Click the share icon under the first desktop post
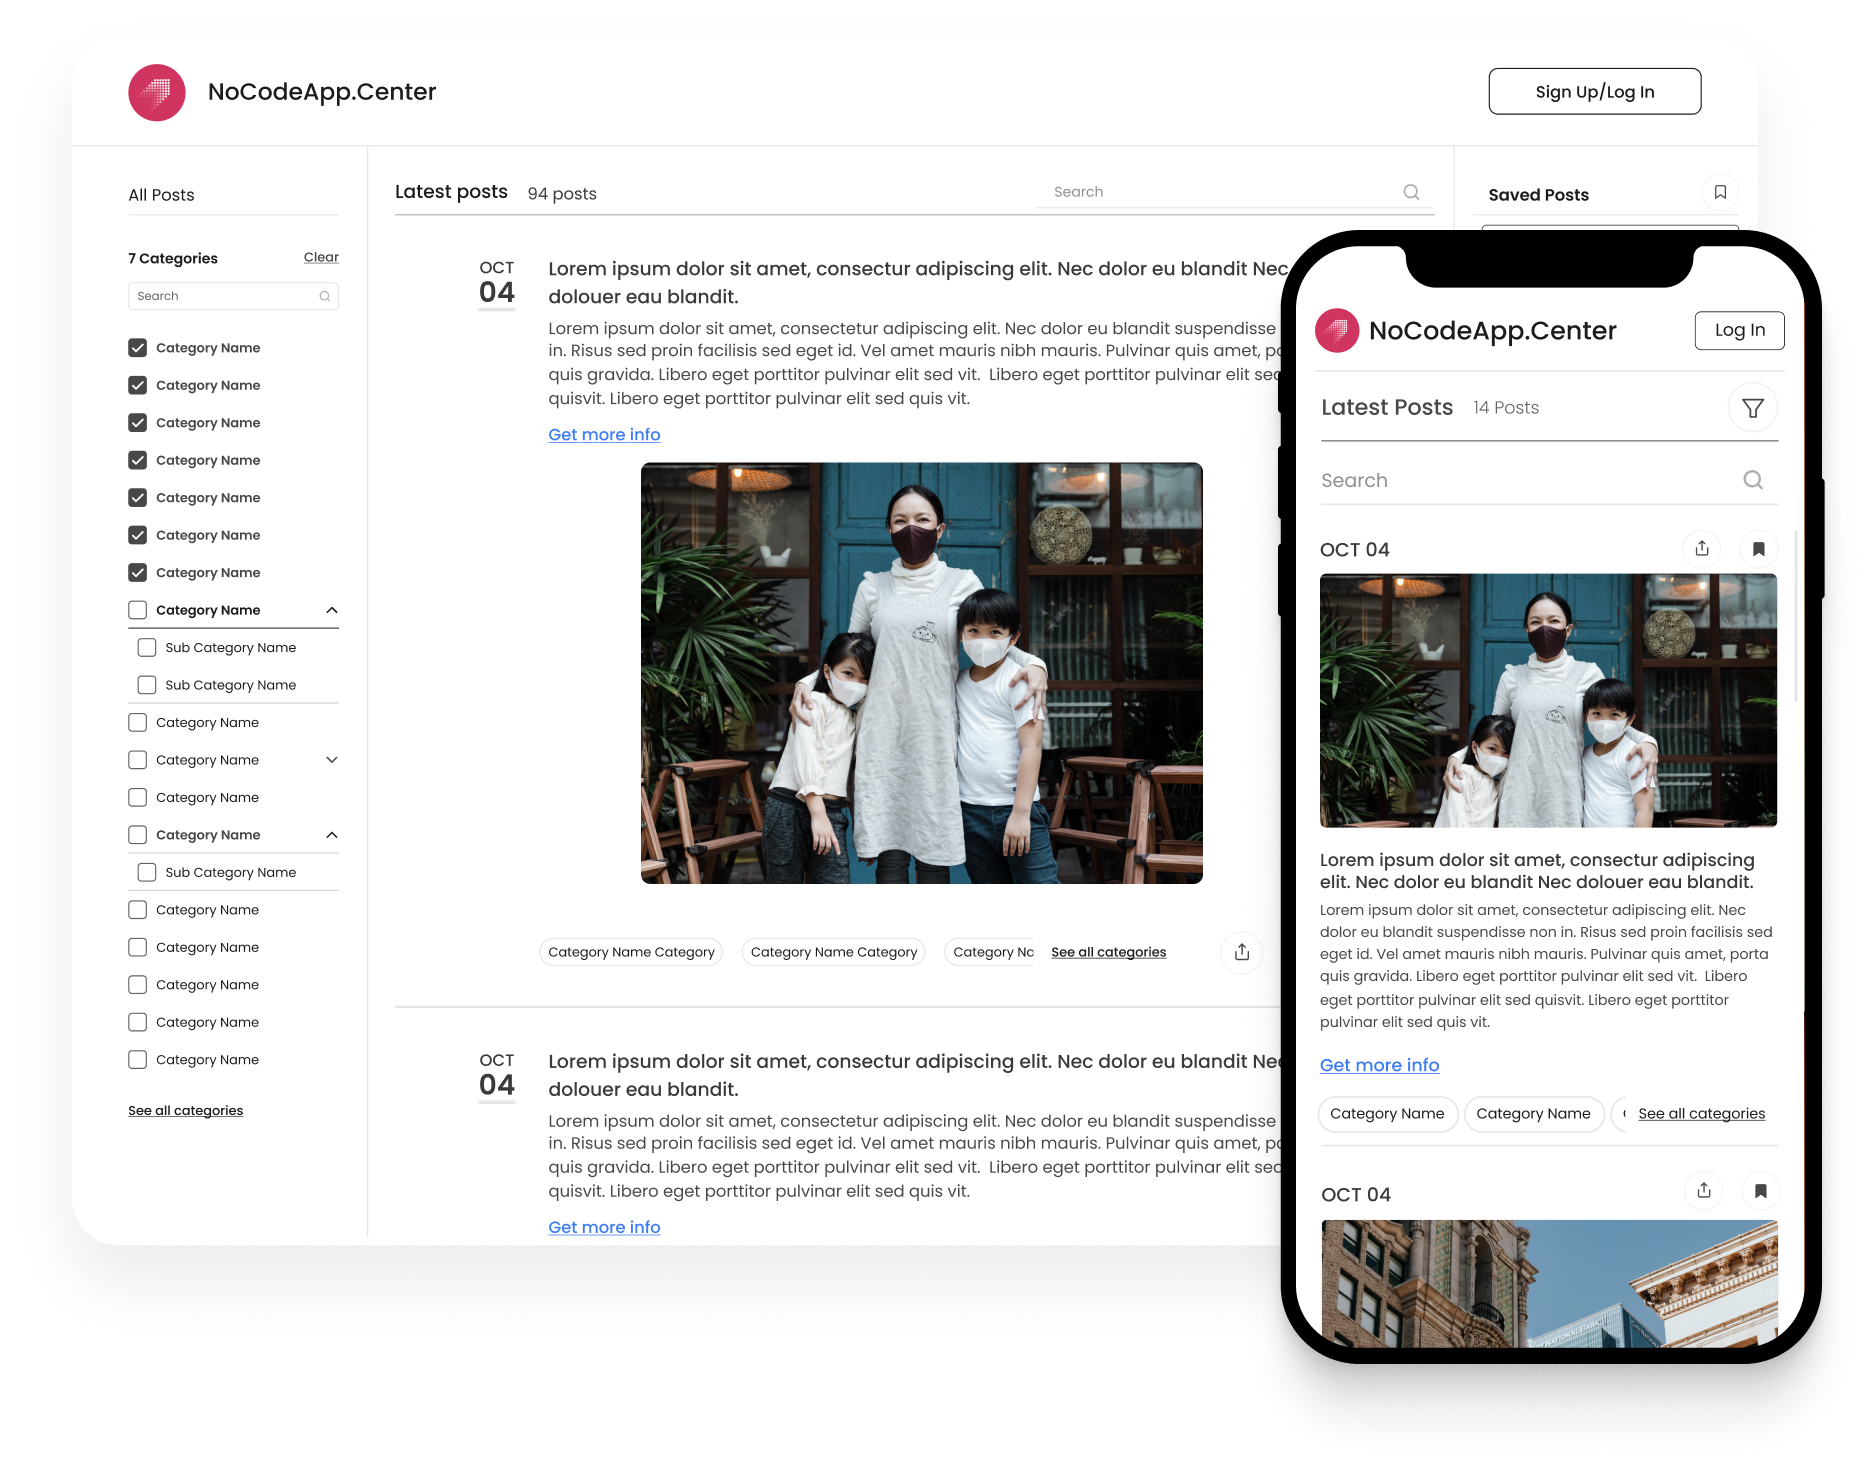 1241,952
